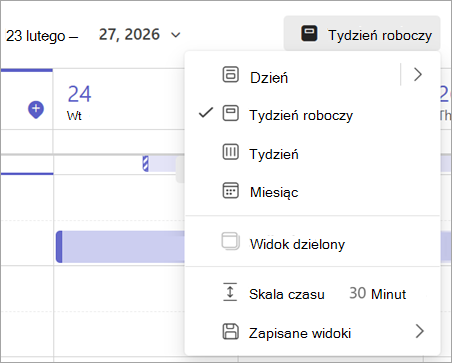Click the Miesiąc calendar grid icon

(230, 191)
